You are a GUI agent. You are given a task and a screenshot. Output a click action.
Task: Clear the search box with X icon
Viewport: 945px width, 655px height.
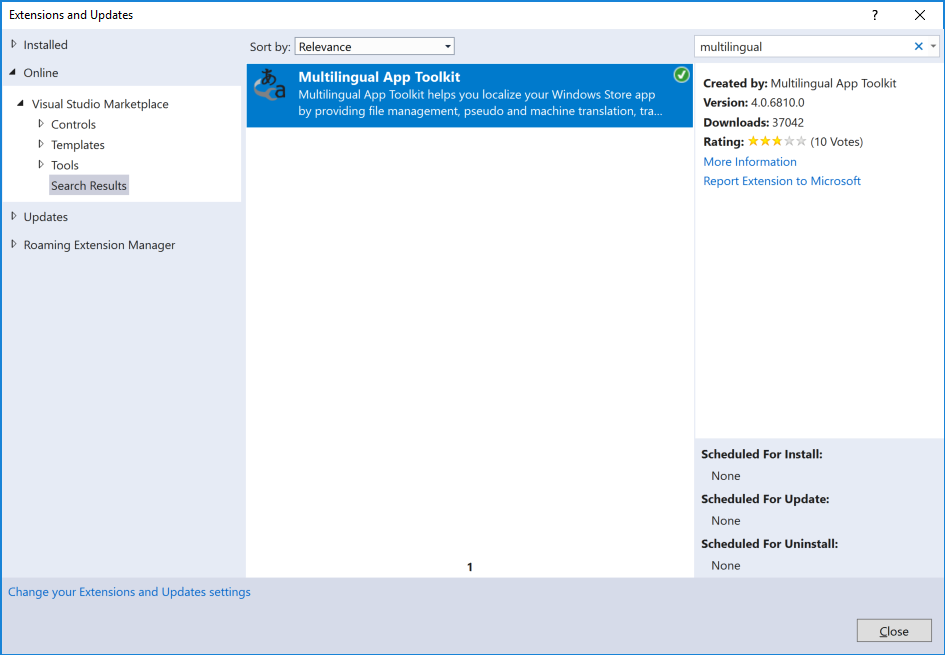point(918,47)
